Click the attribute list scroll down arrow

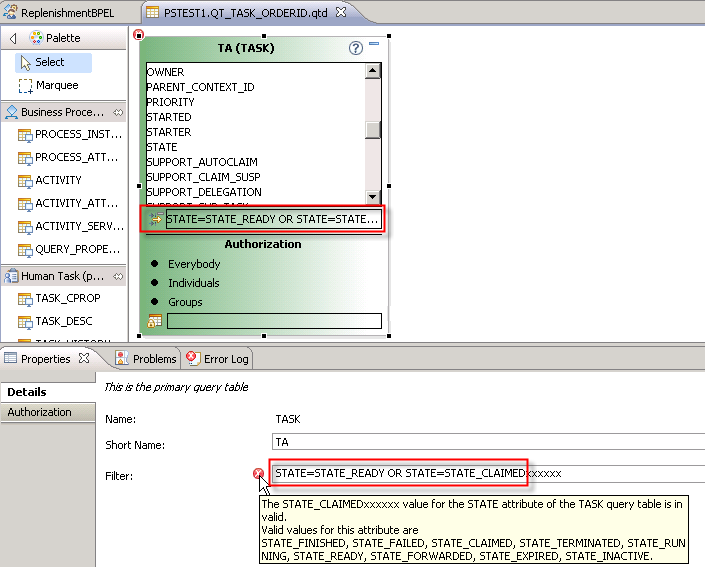click(373, 197)
